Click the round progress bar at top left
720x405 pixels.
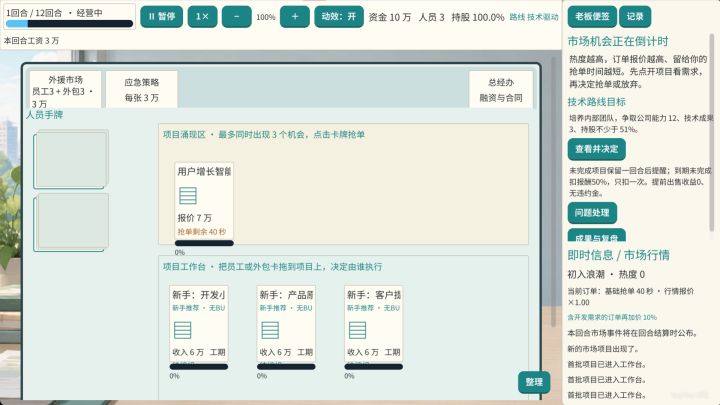click(69, 23)
